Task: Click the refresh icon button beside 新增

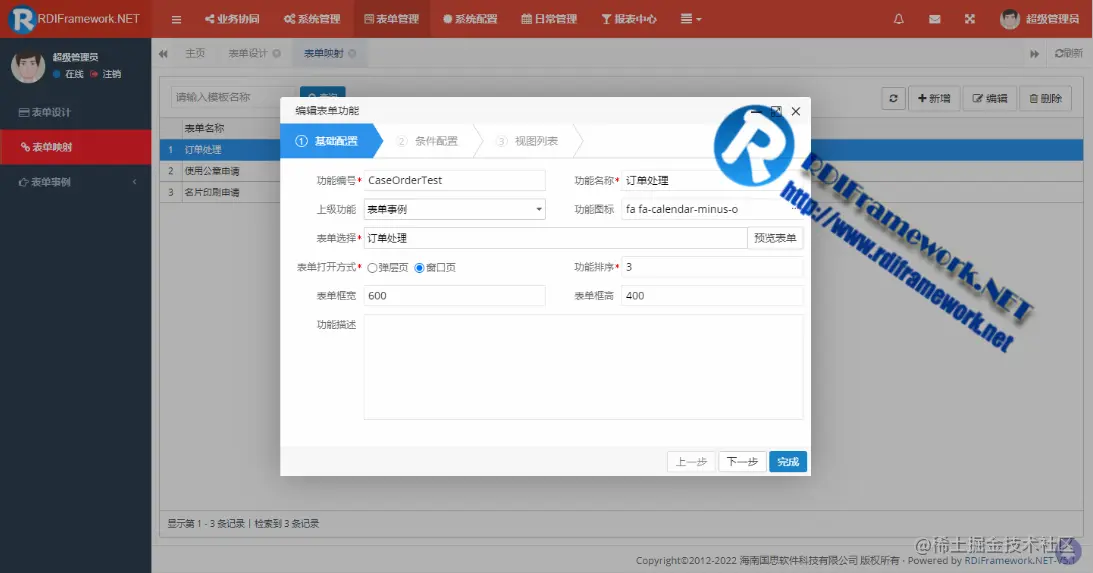Action: click(x=893, y=98)
